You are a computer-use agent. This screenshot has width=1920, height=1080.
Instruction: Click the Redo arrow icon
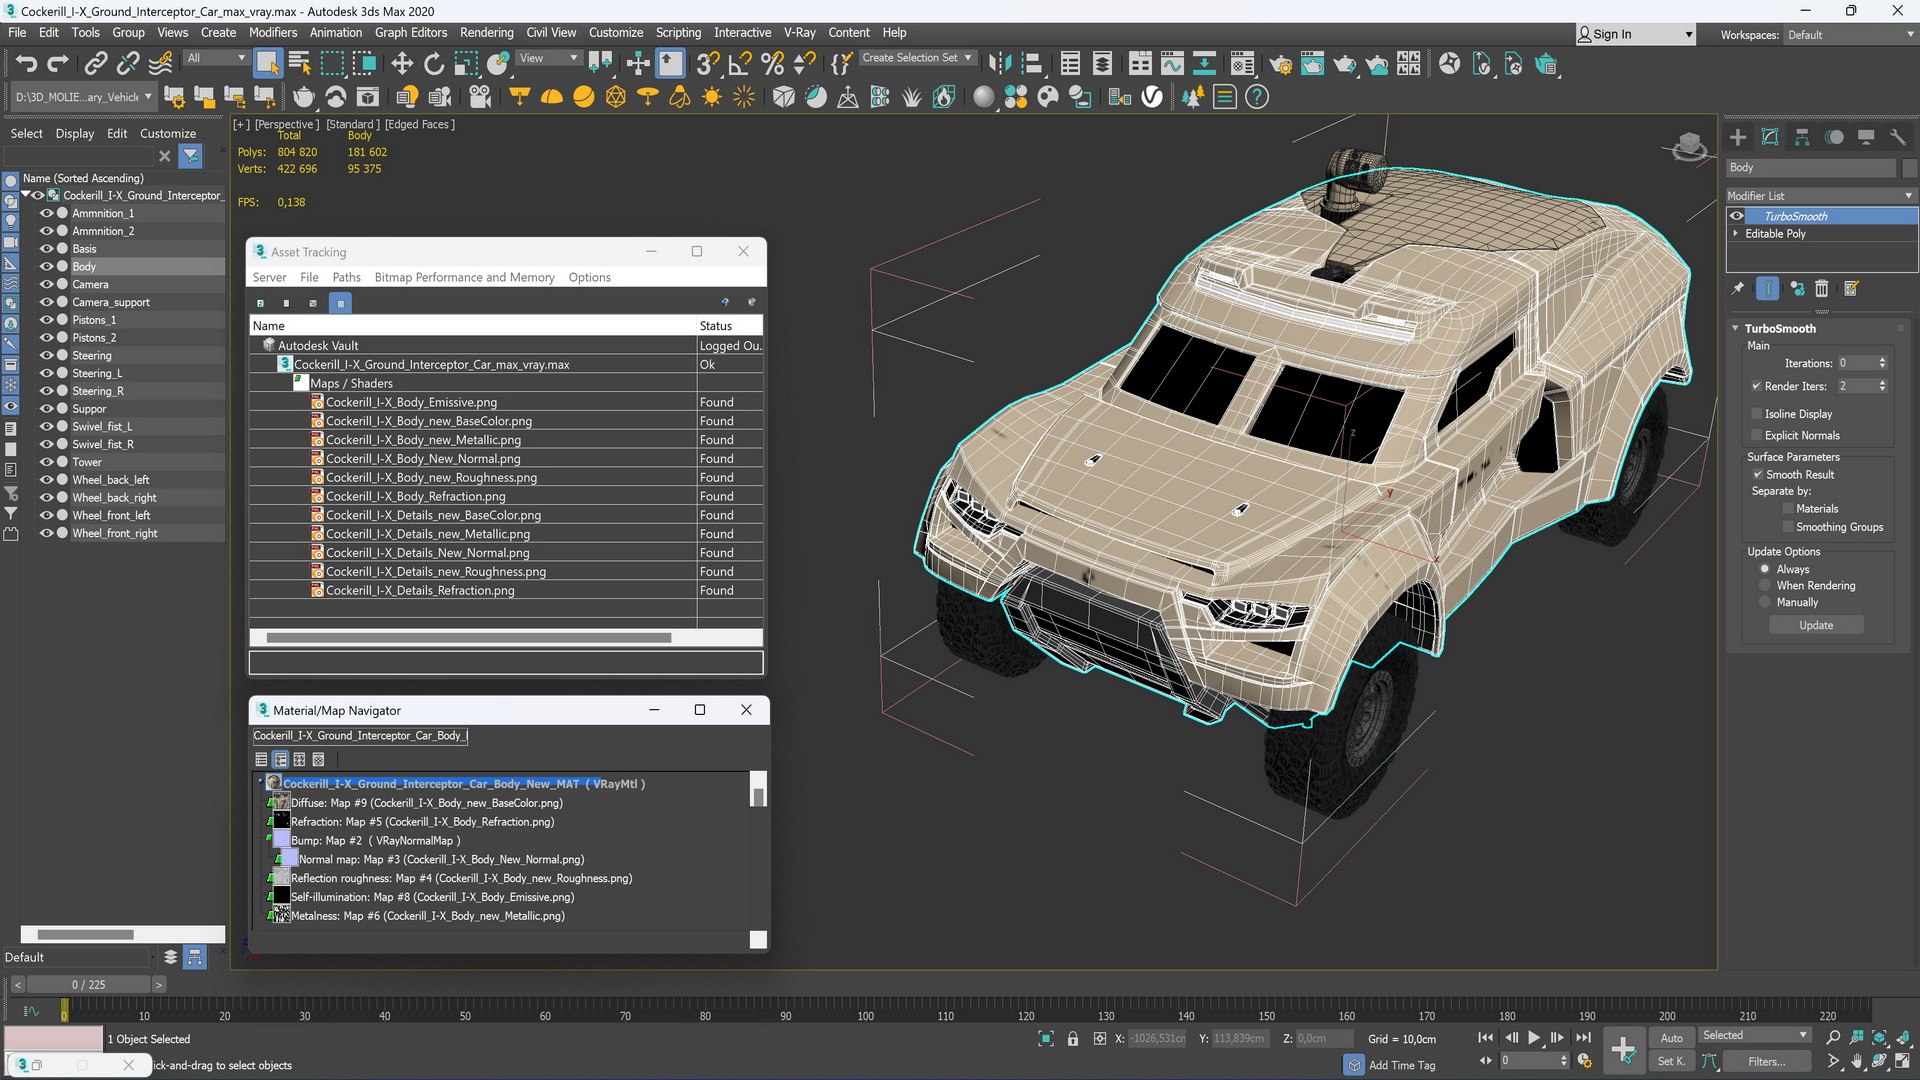pyautogui.click(x=58, y=64)
